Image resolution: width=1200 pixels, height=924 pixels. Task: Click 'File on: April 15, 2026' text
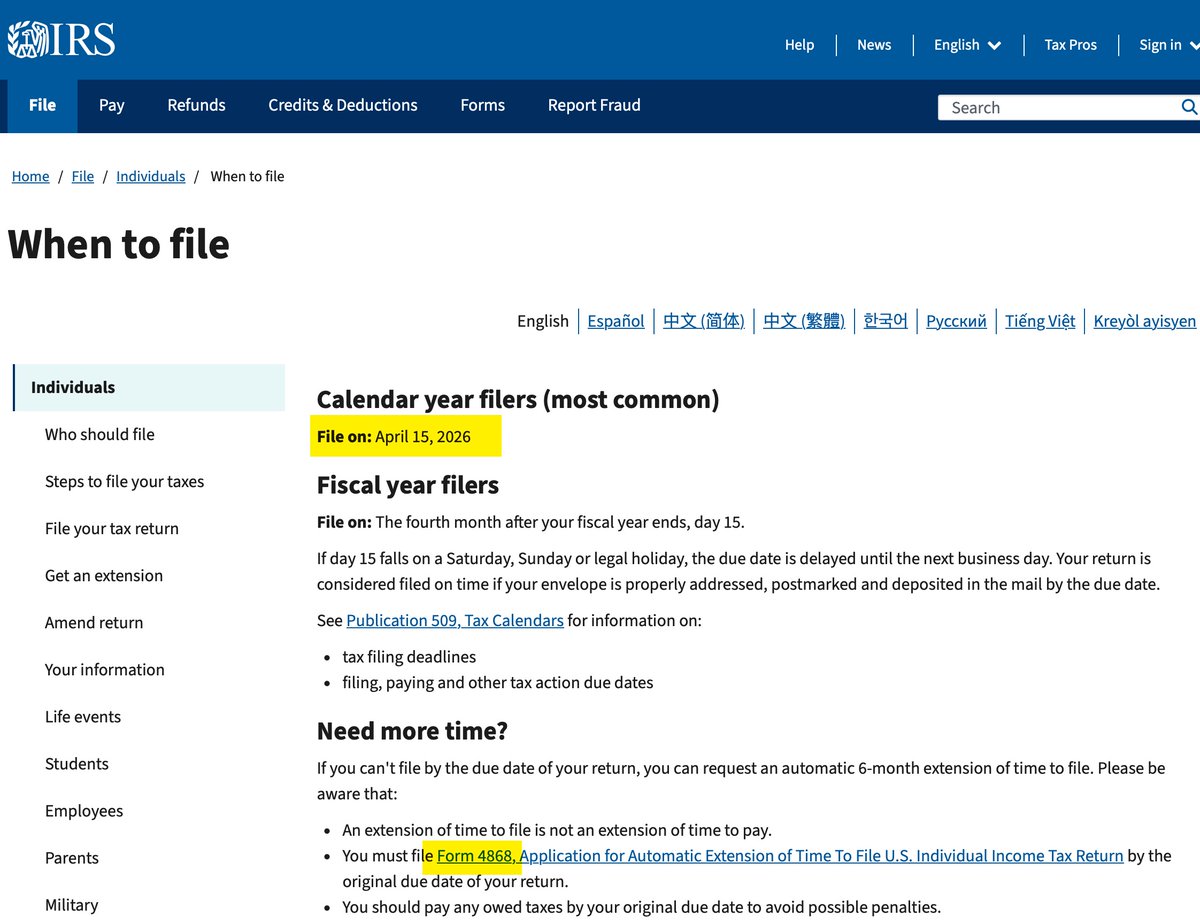(394, 437)
